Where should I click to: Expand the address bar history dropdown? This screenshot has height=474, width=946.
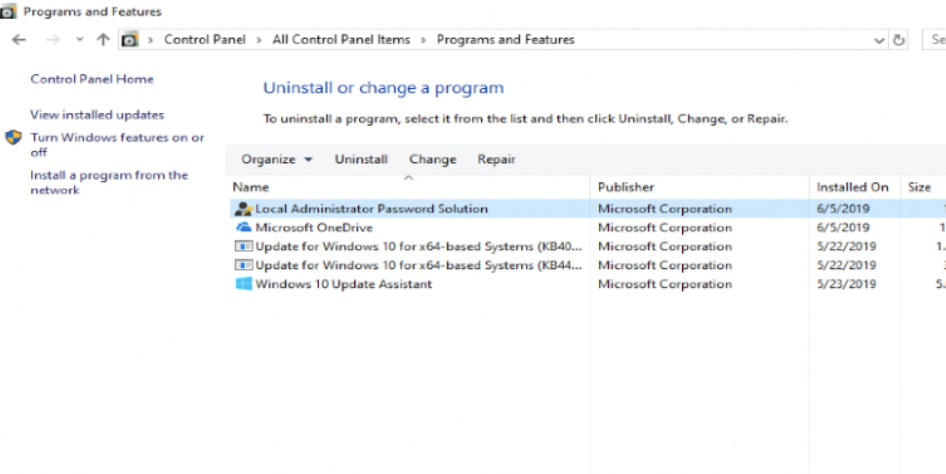point(879,40)
